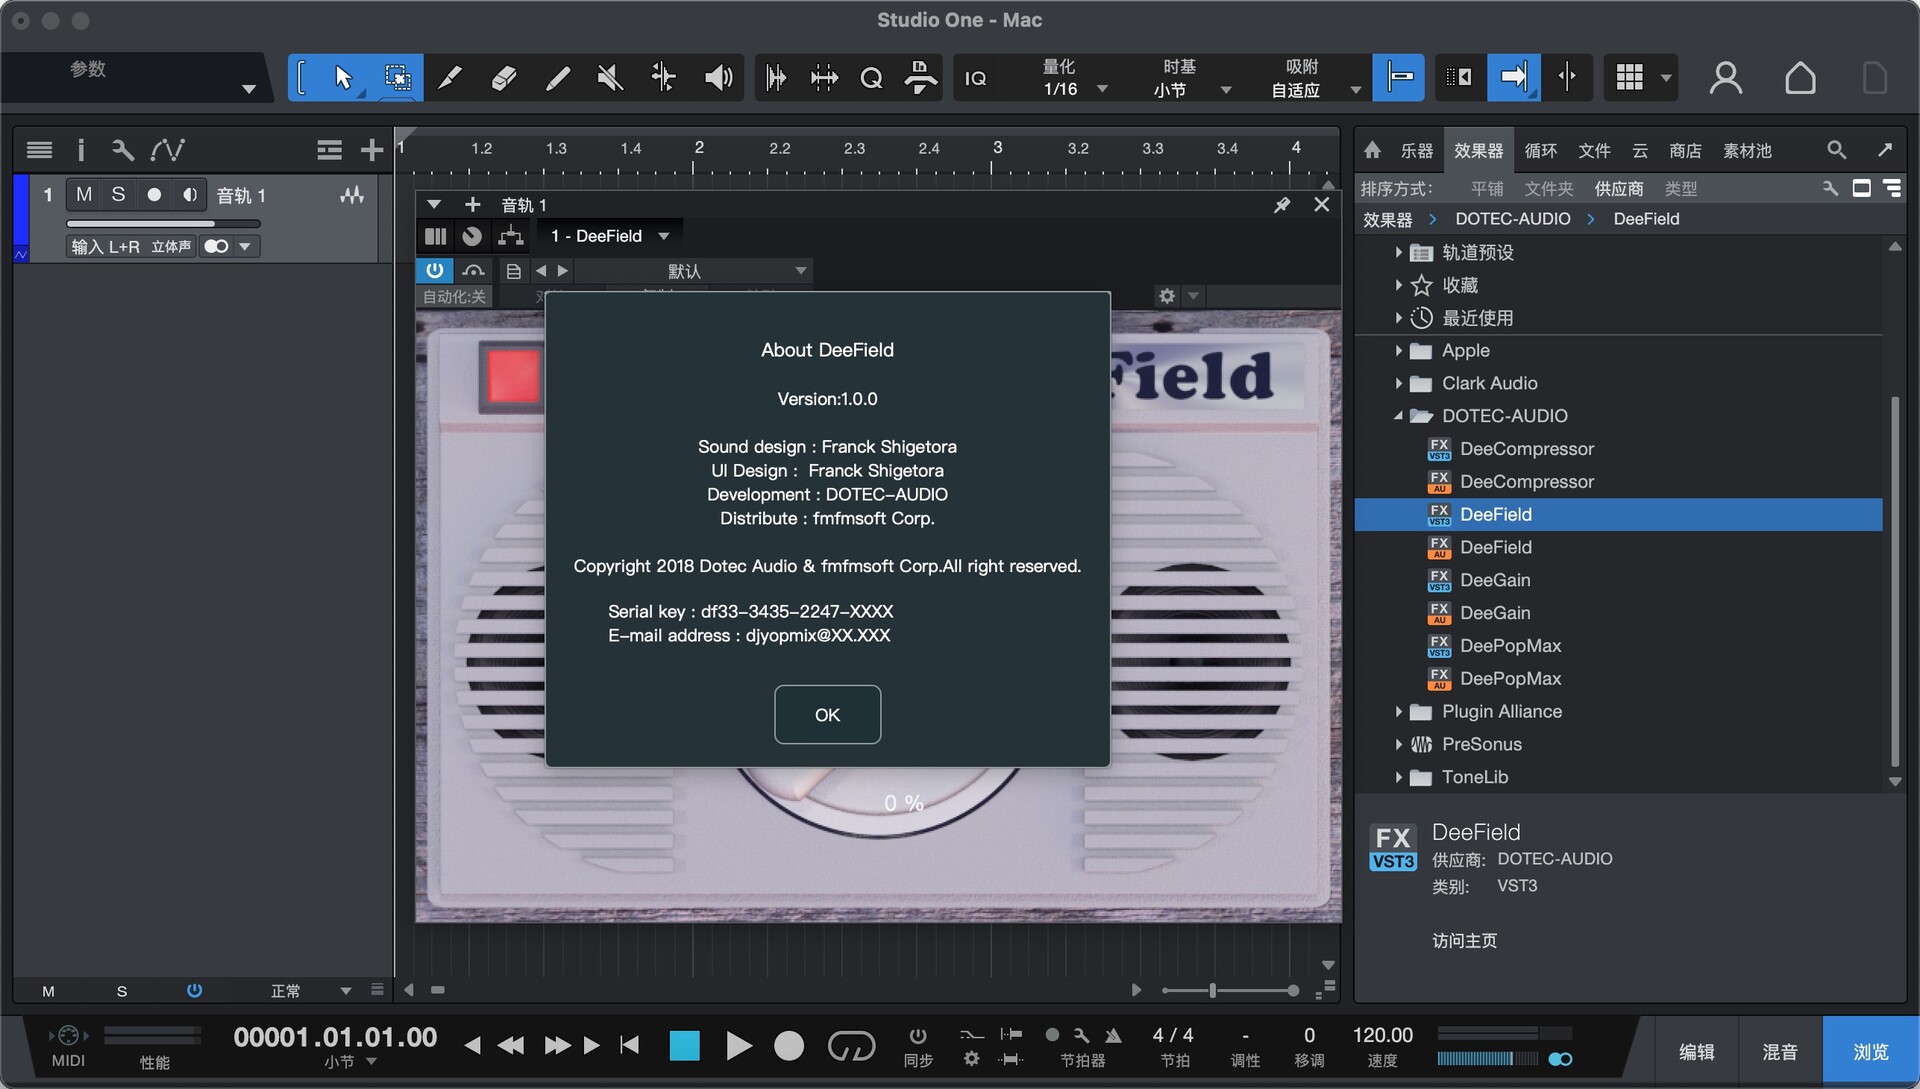Open the 混音 mix view button
Image resolution: width=1920 pixels, height=1089 pixels.
[x=1780, y=1052]
